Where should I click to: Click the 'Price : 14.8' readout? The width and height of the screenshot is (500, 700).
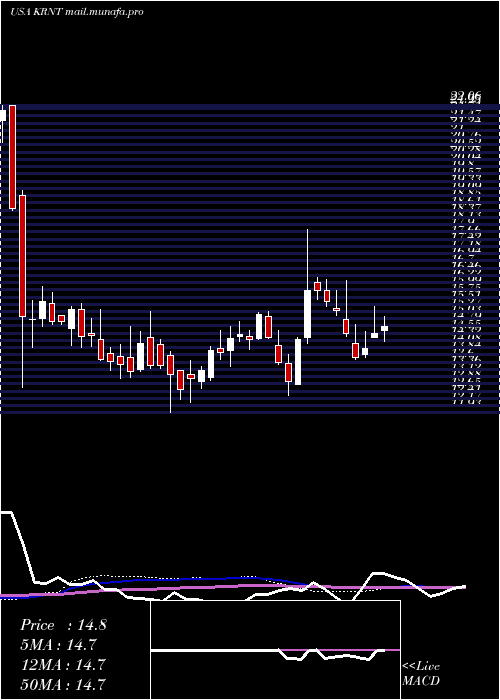pos(63,625)
